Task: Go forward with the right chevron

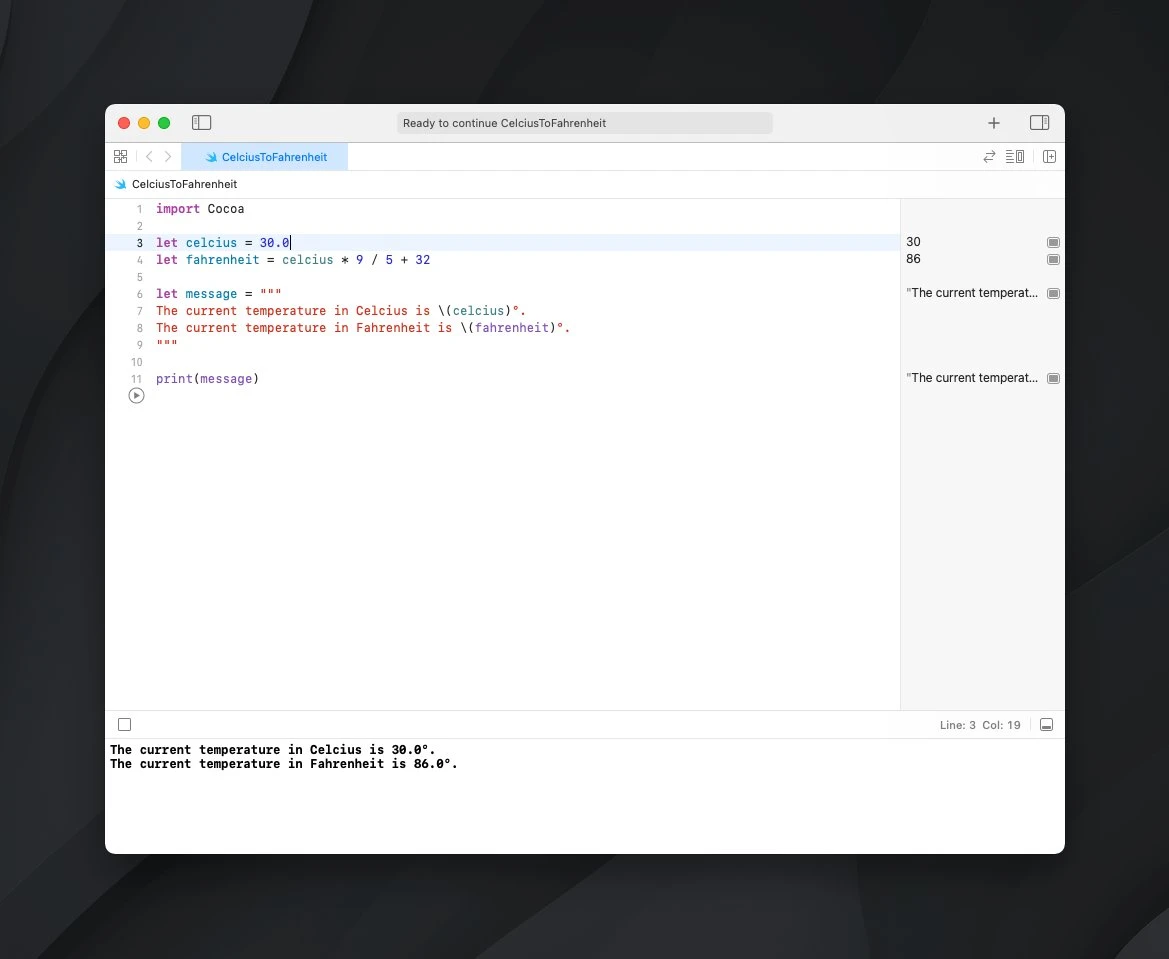Action: 168,157
